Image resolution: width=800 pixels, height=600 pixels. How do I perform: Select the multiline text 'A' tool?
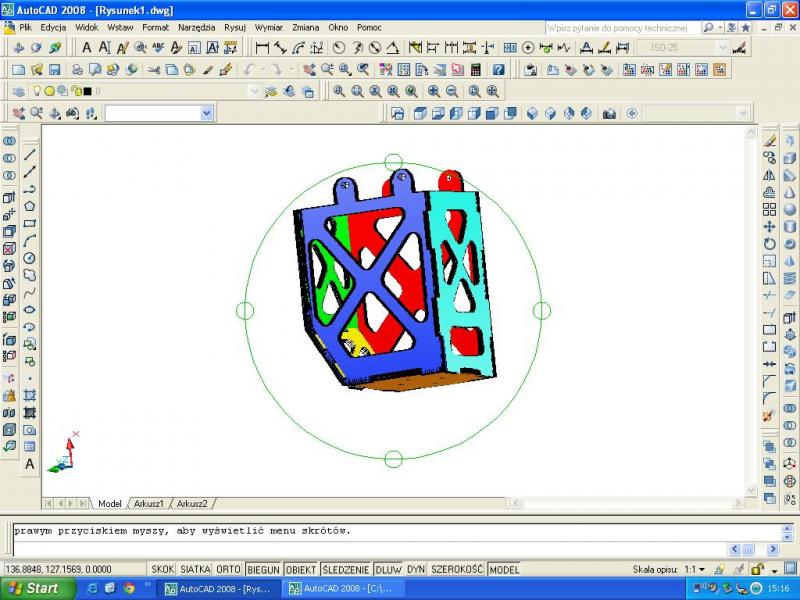[x=30, y=464]
